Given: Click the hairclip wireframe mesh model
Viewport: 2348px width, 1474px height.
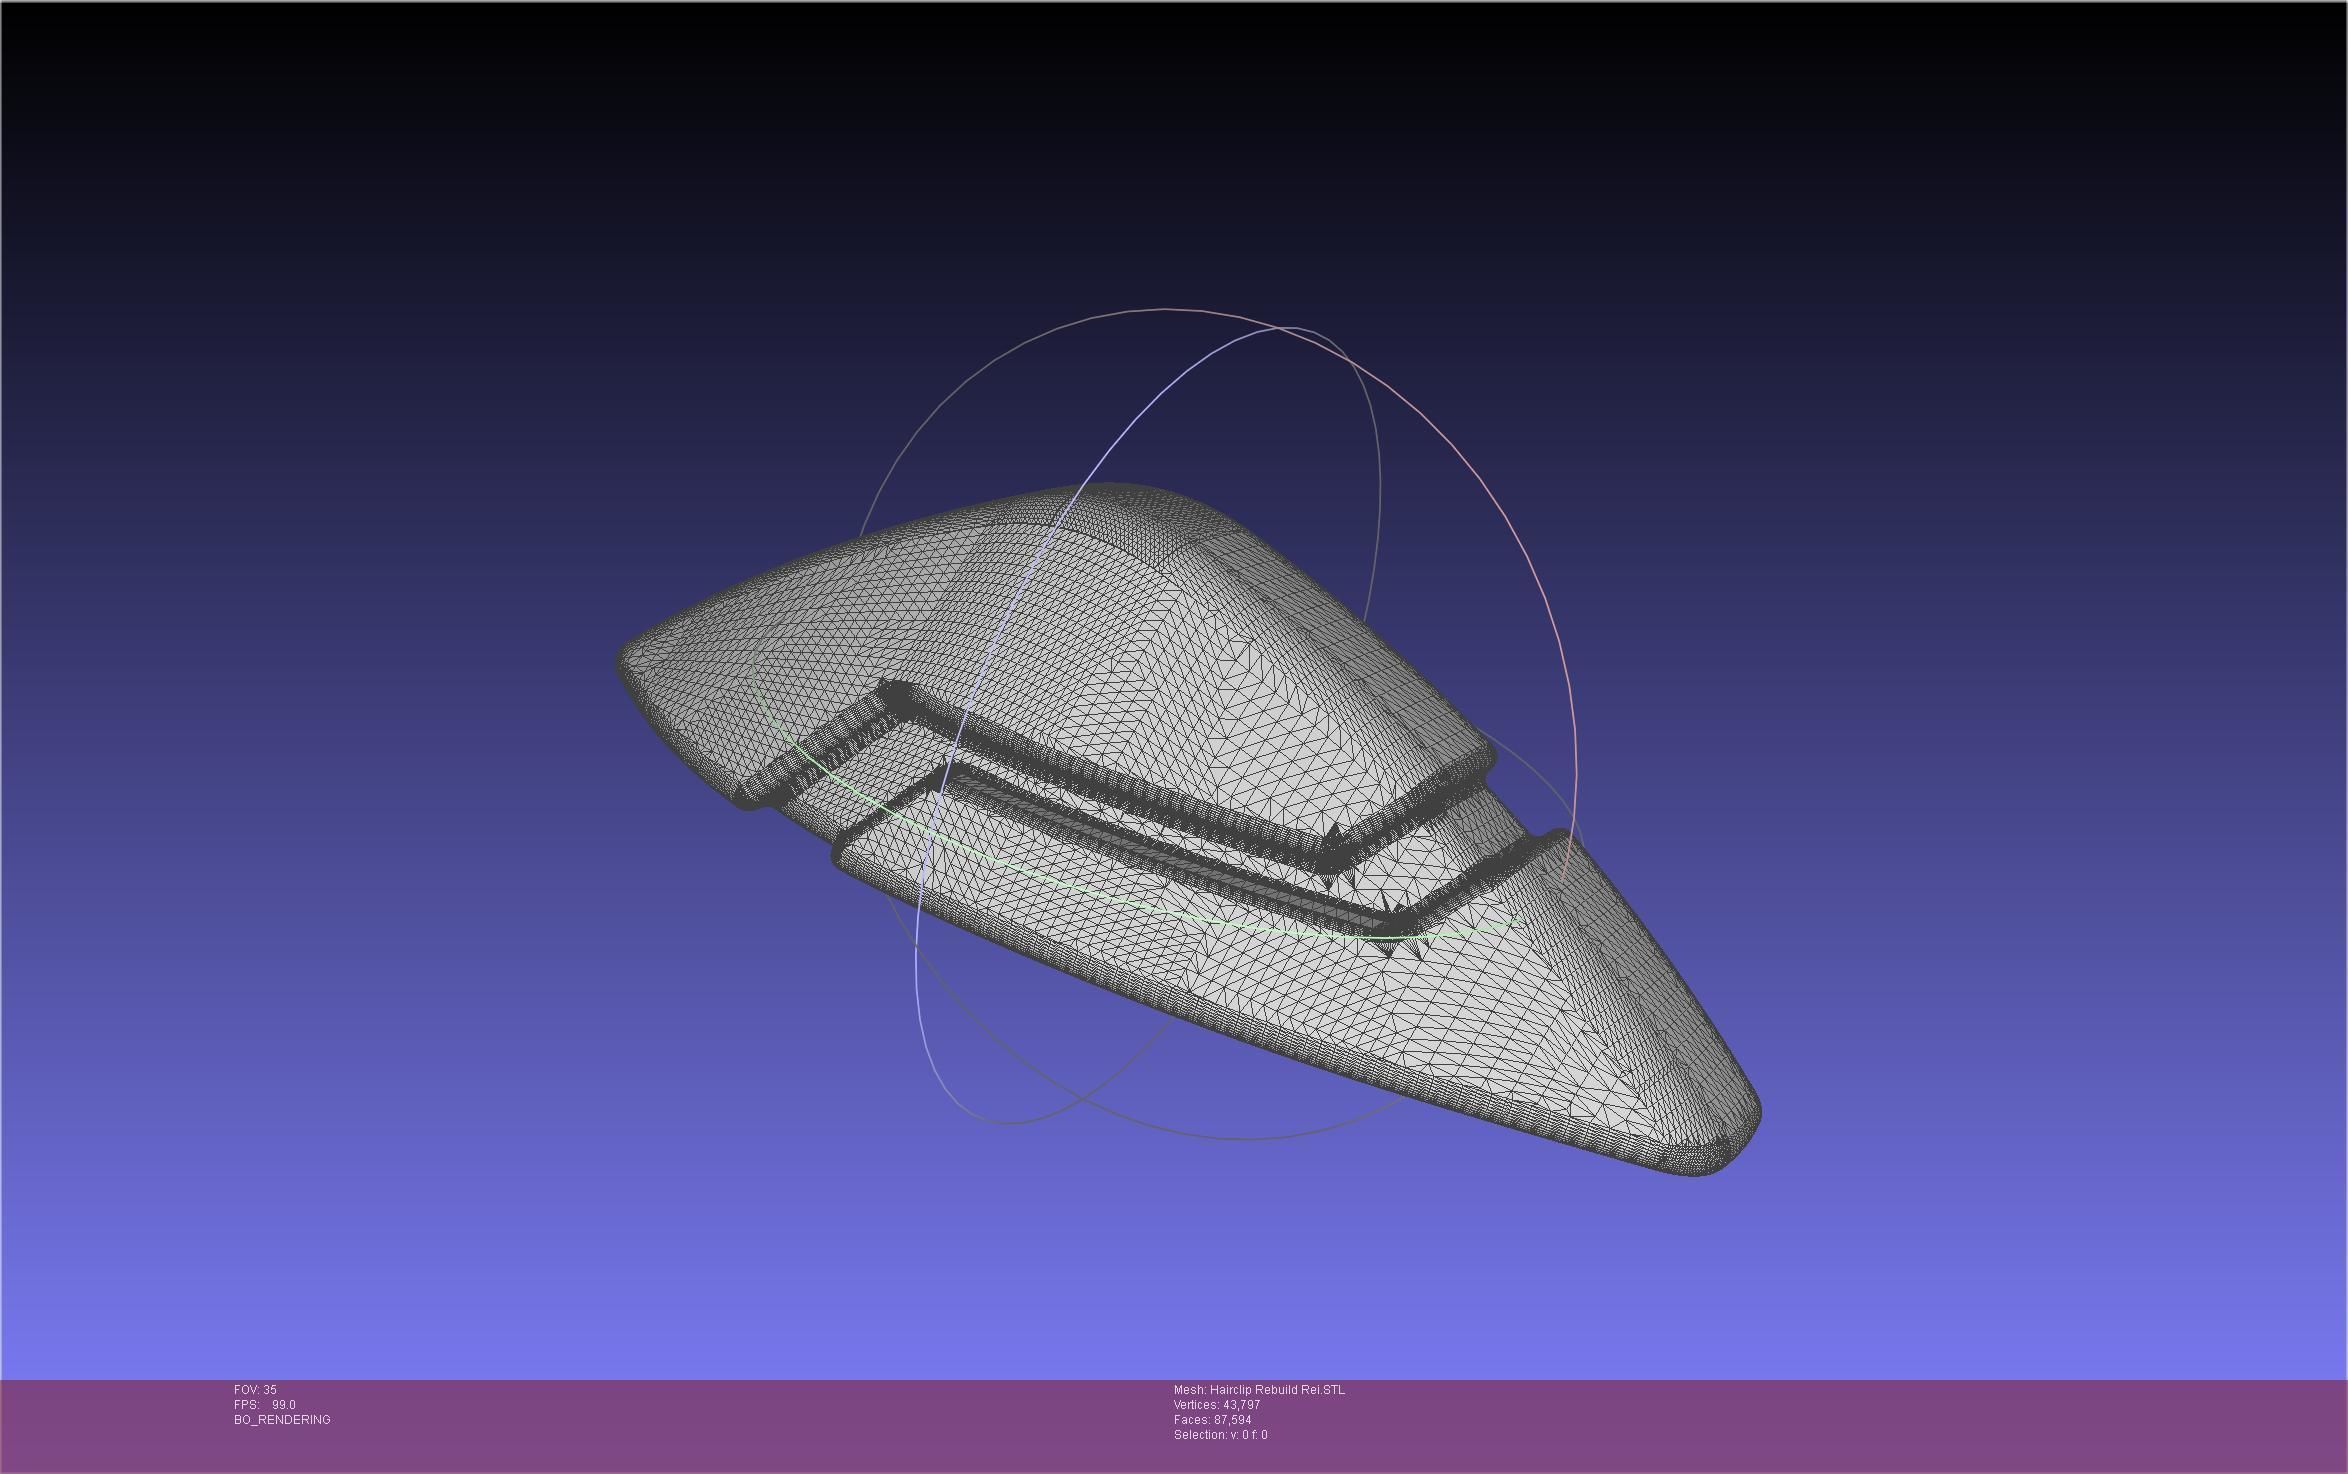Looking at the screenshot, I should pyautogui.click(x=1188, y=830).
